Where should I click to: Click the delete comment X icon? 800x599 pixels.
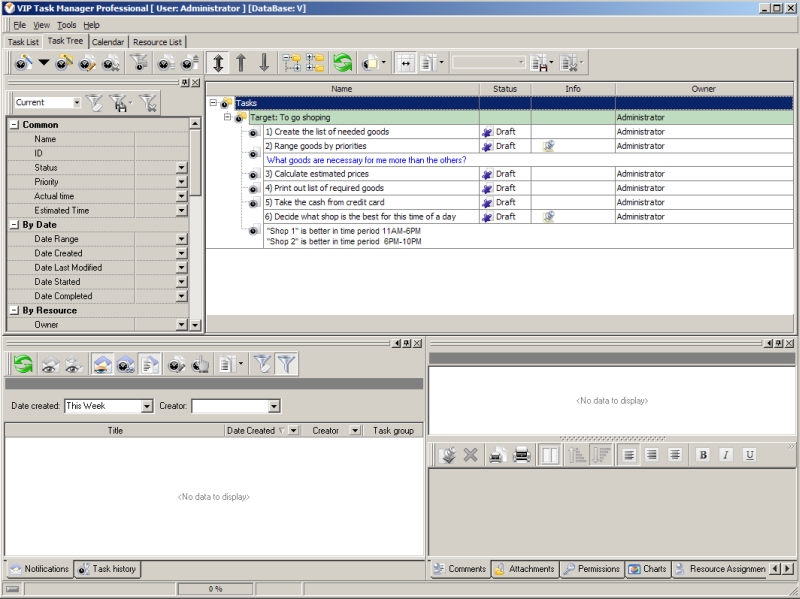pyautogui.click(x=470, y=455)
